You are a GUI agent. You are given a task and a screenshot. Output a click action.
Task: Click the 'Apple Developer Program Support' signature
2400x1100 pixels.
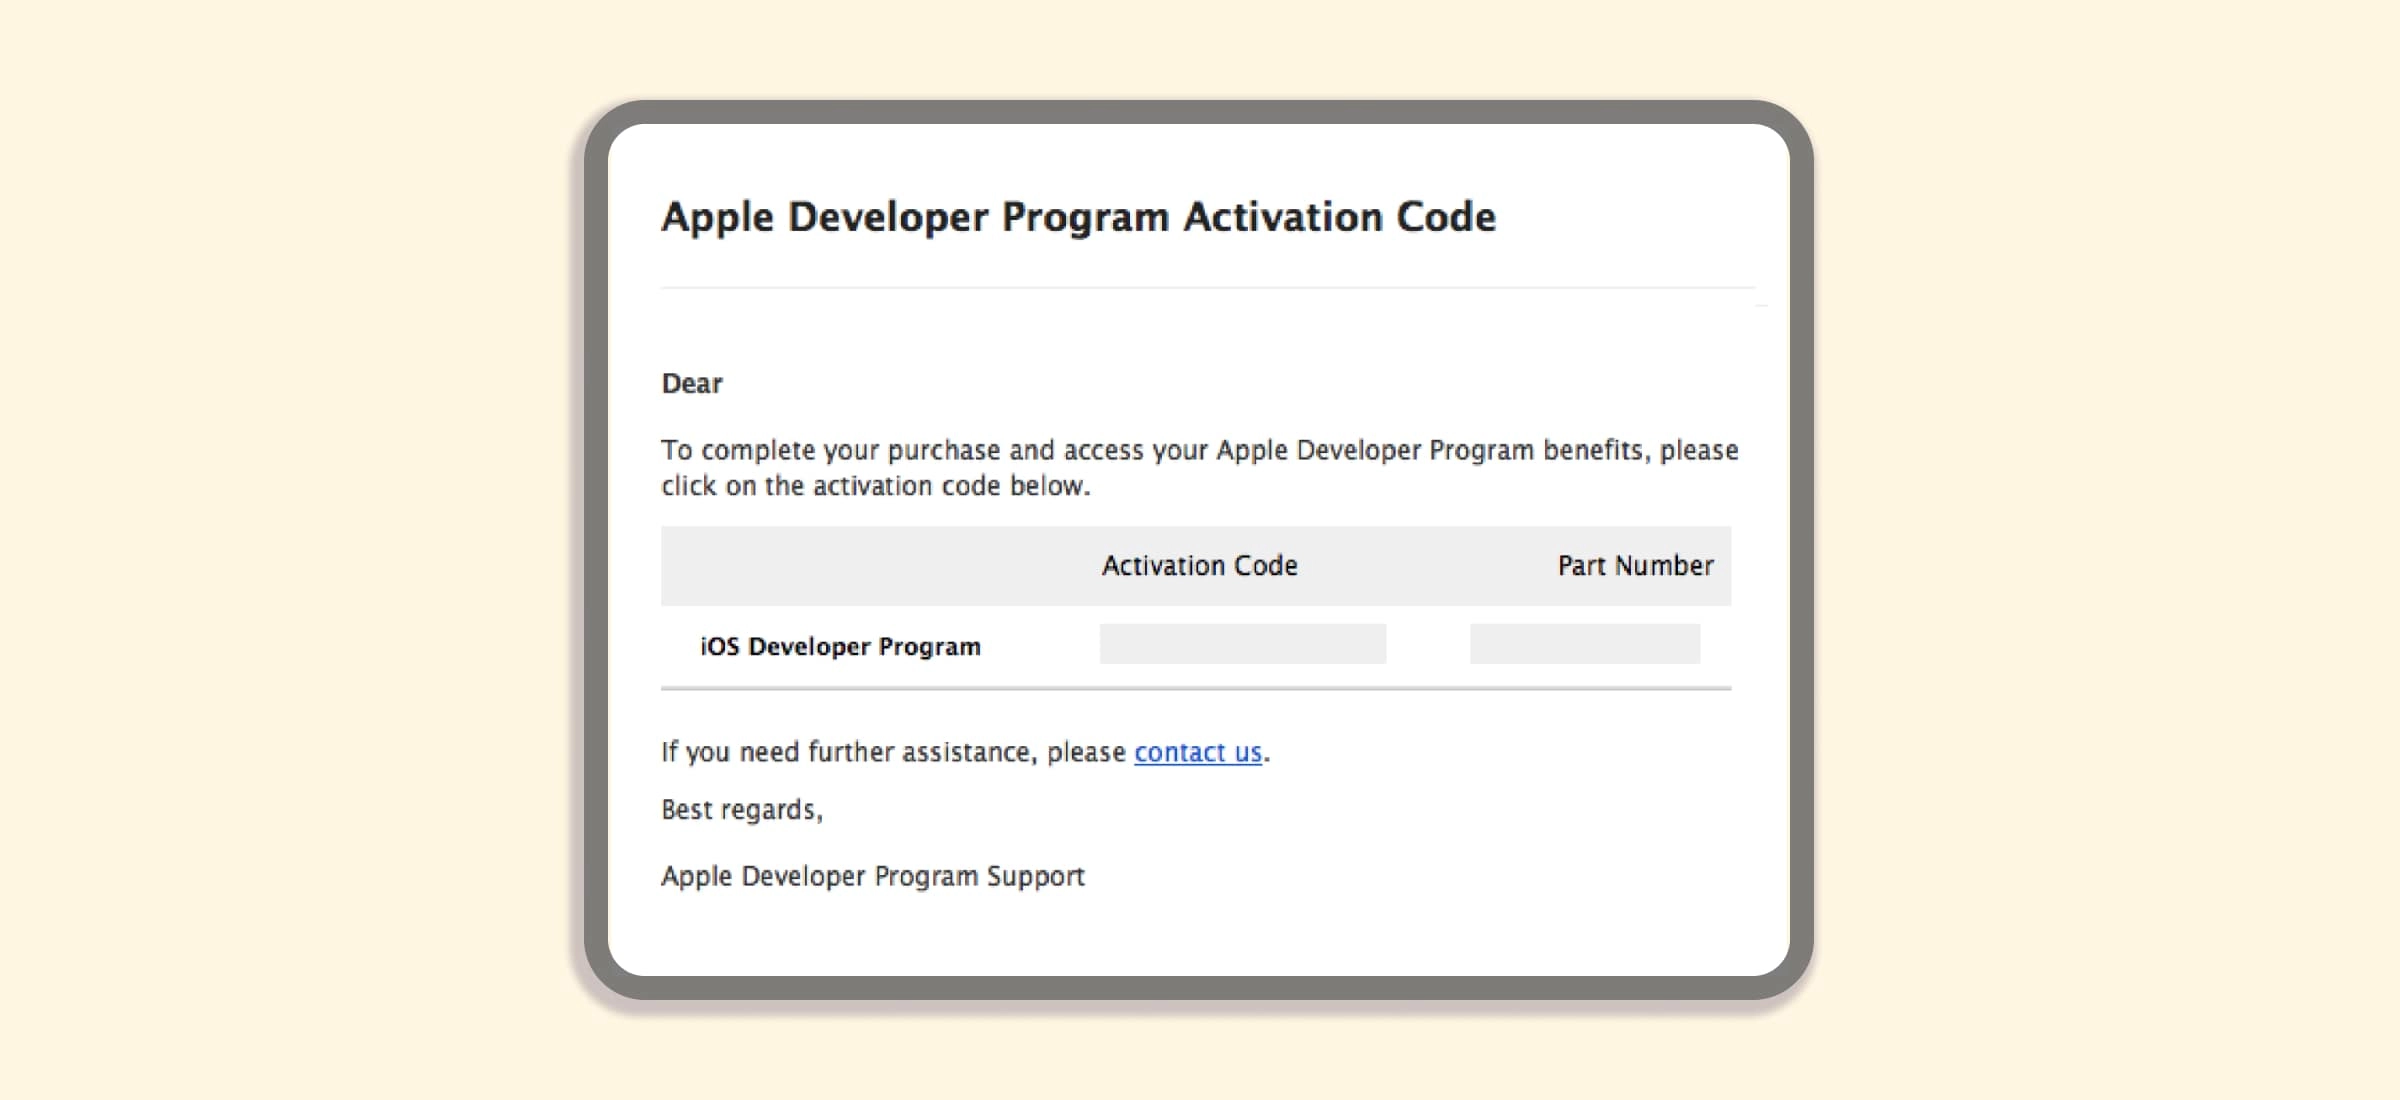point(873,876)
